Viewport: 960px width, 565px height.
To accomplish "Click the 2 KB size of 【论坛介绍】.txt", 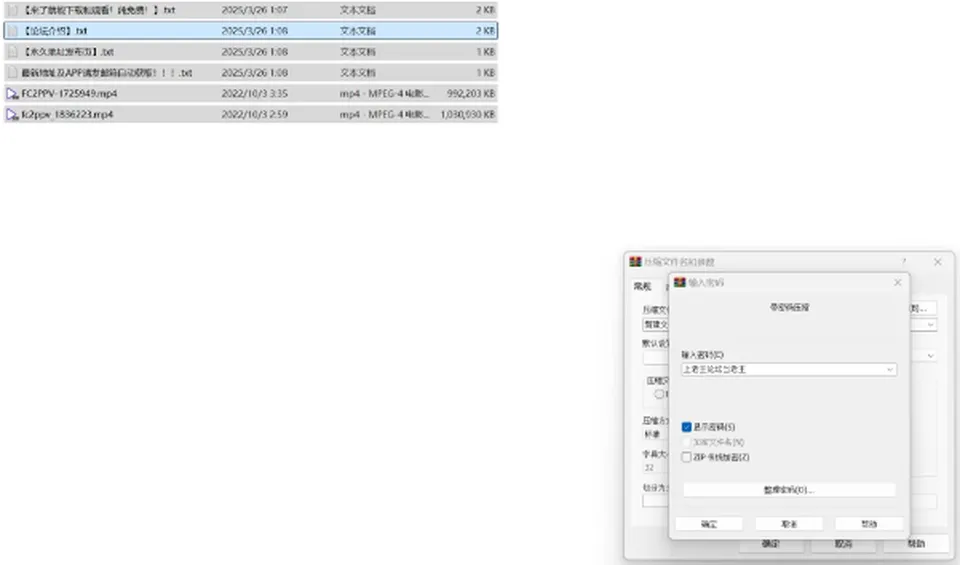I will click(486, 31).
